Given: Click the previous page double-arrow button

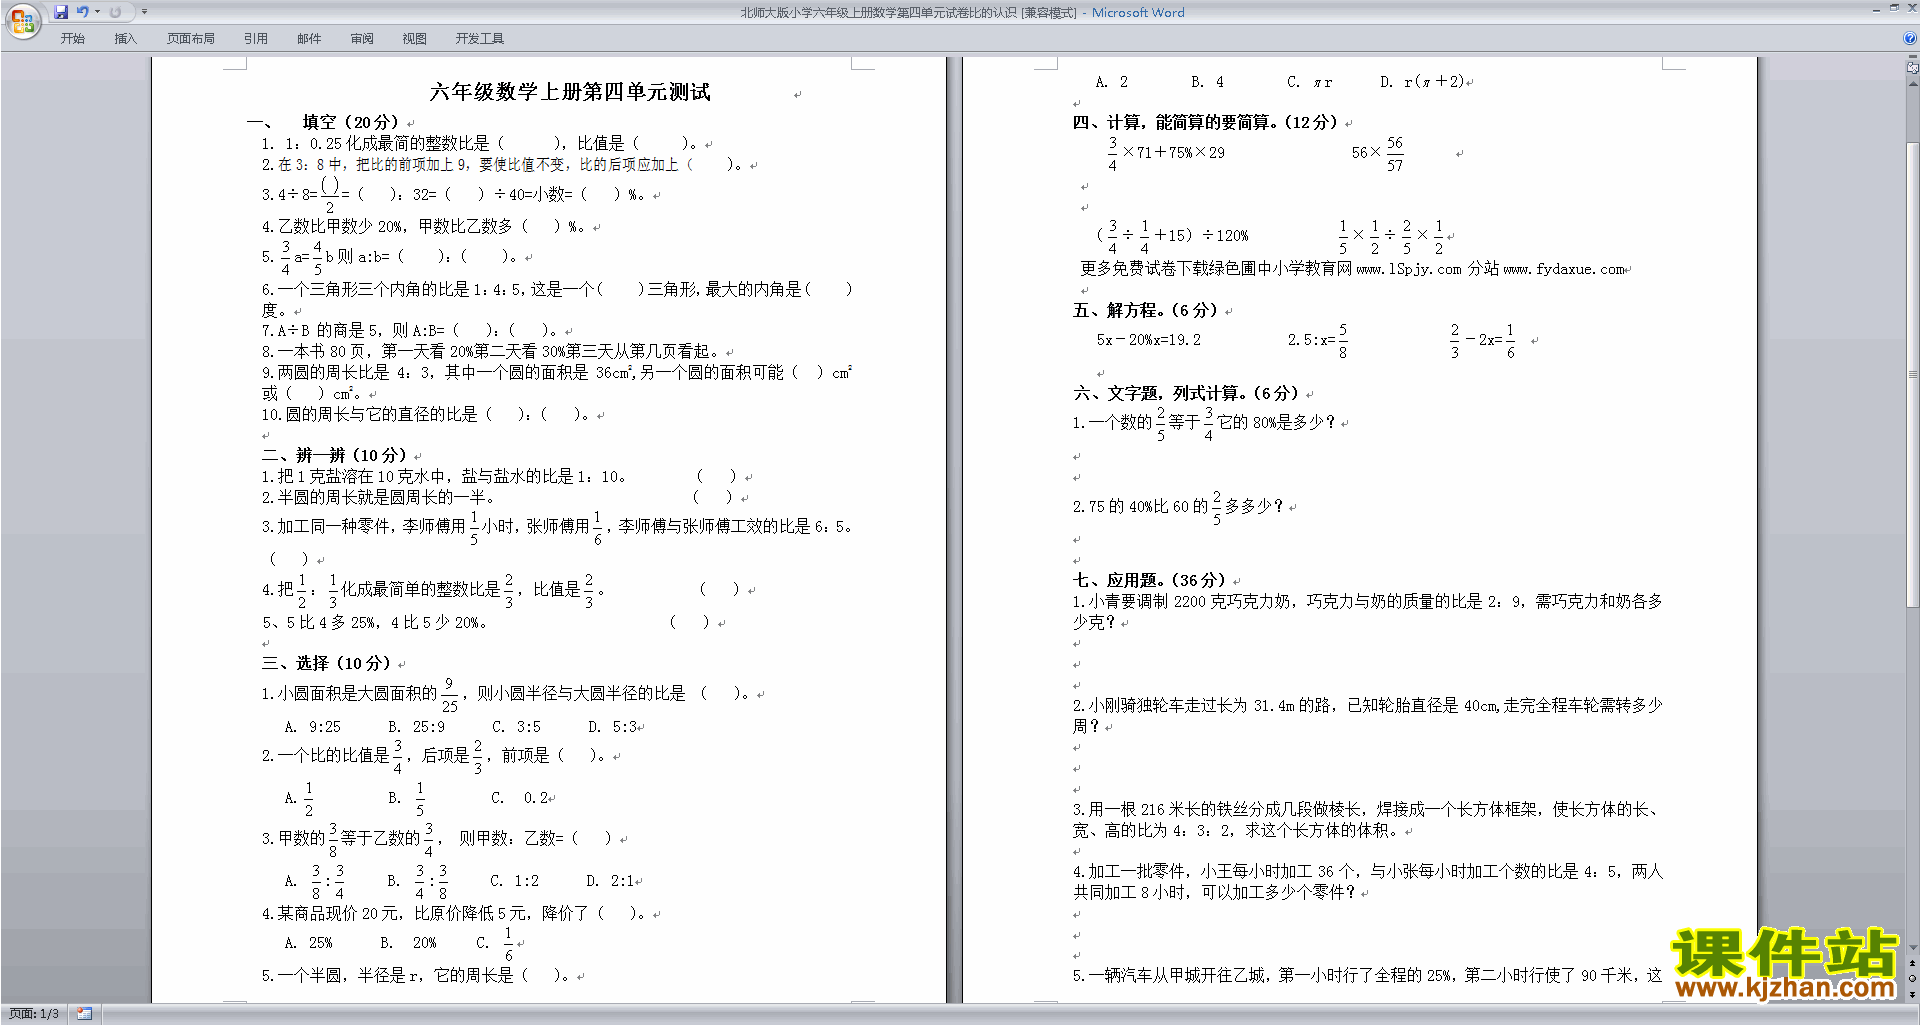Looking at the screenshot, I should coord(1913,963).
